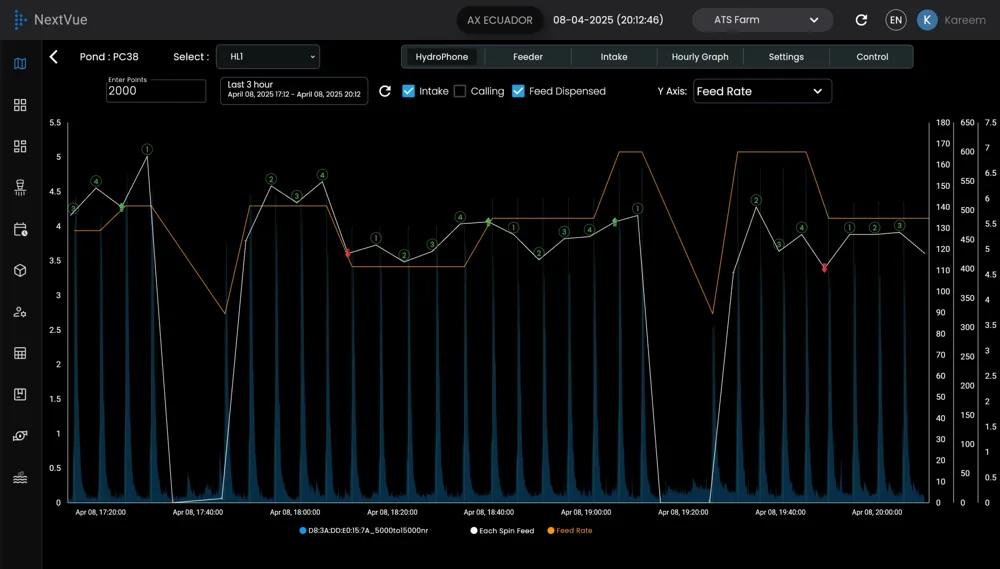Go back using the left chevron arrow
This screenshot has height=569, width=1000.
(54, 57)
